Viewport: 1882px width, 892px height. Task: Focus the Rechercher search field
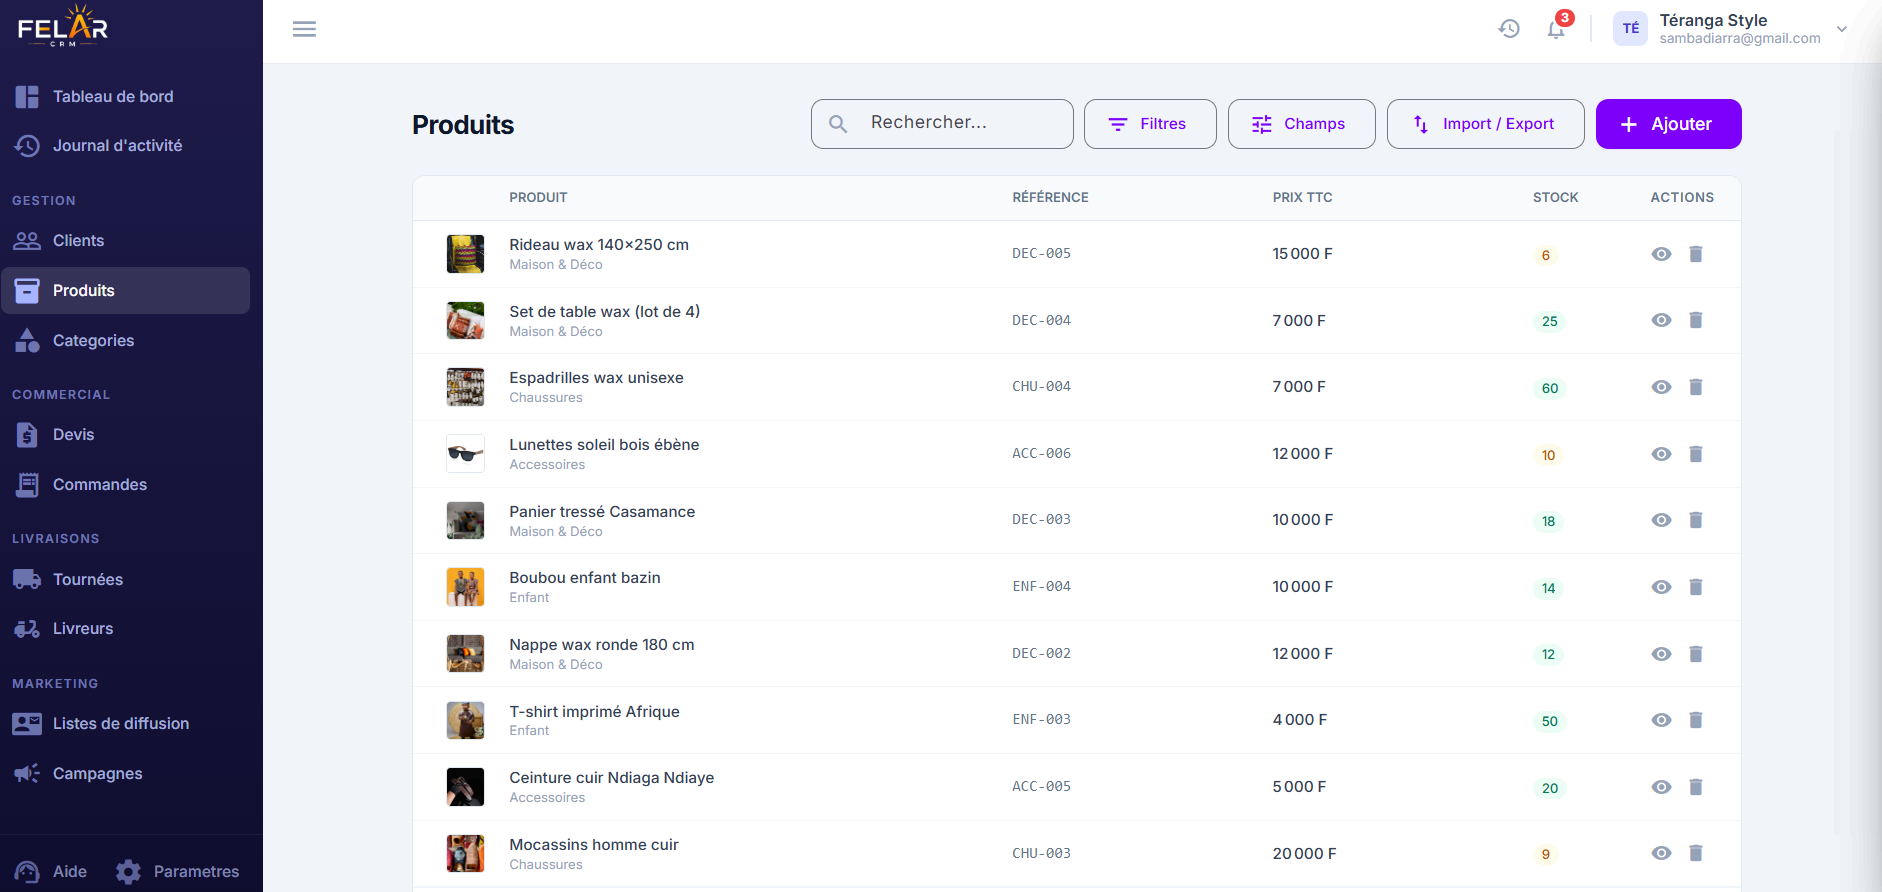tap(942, 124)
